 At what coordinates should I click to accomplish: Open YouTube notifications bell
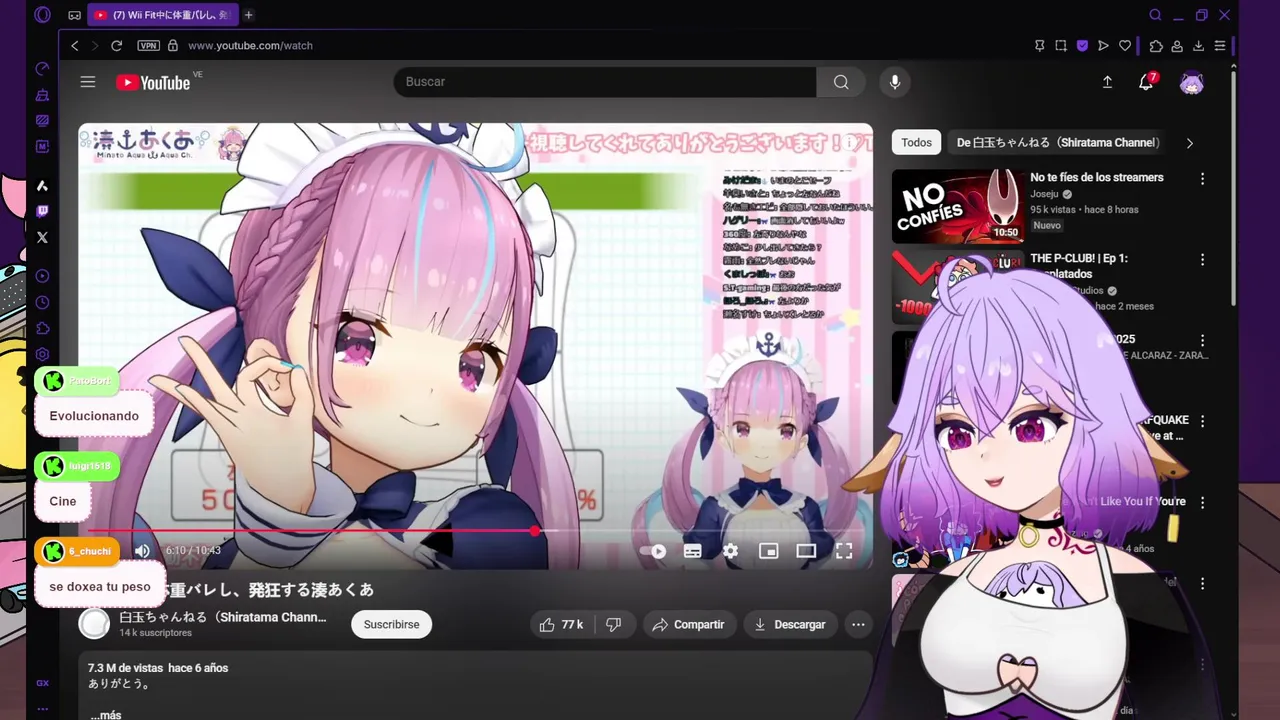click(1146, 82)
